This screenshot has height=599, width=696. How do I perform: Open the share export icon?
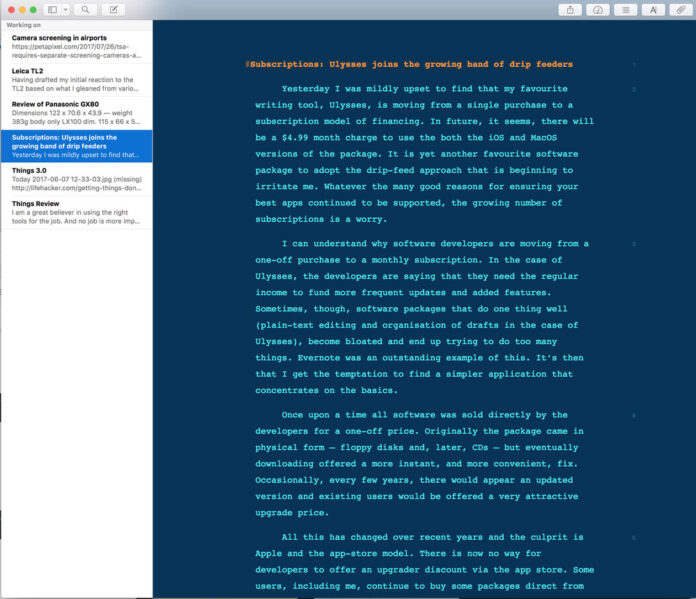(x=571, y=9)
